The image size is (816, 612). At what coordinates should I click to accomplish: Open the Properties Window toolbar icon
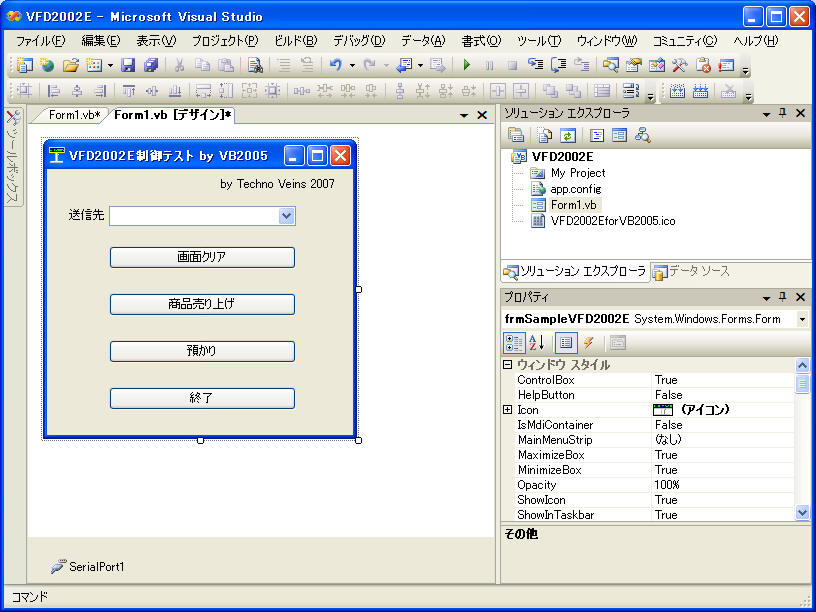tap(633, 65)
